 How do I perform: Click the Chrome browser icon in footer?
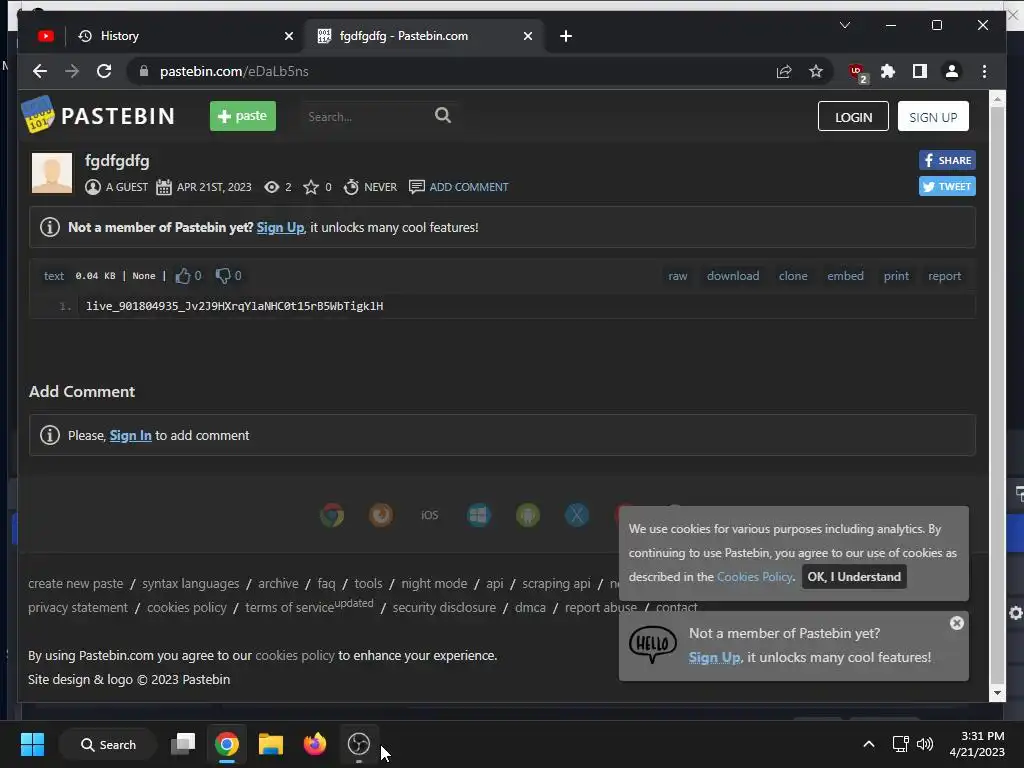tap(332, 515)
